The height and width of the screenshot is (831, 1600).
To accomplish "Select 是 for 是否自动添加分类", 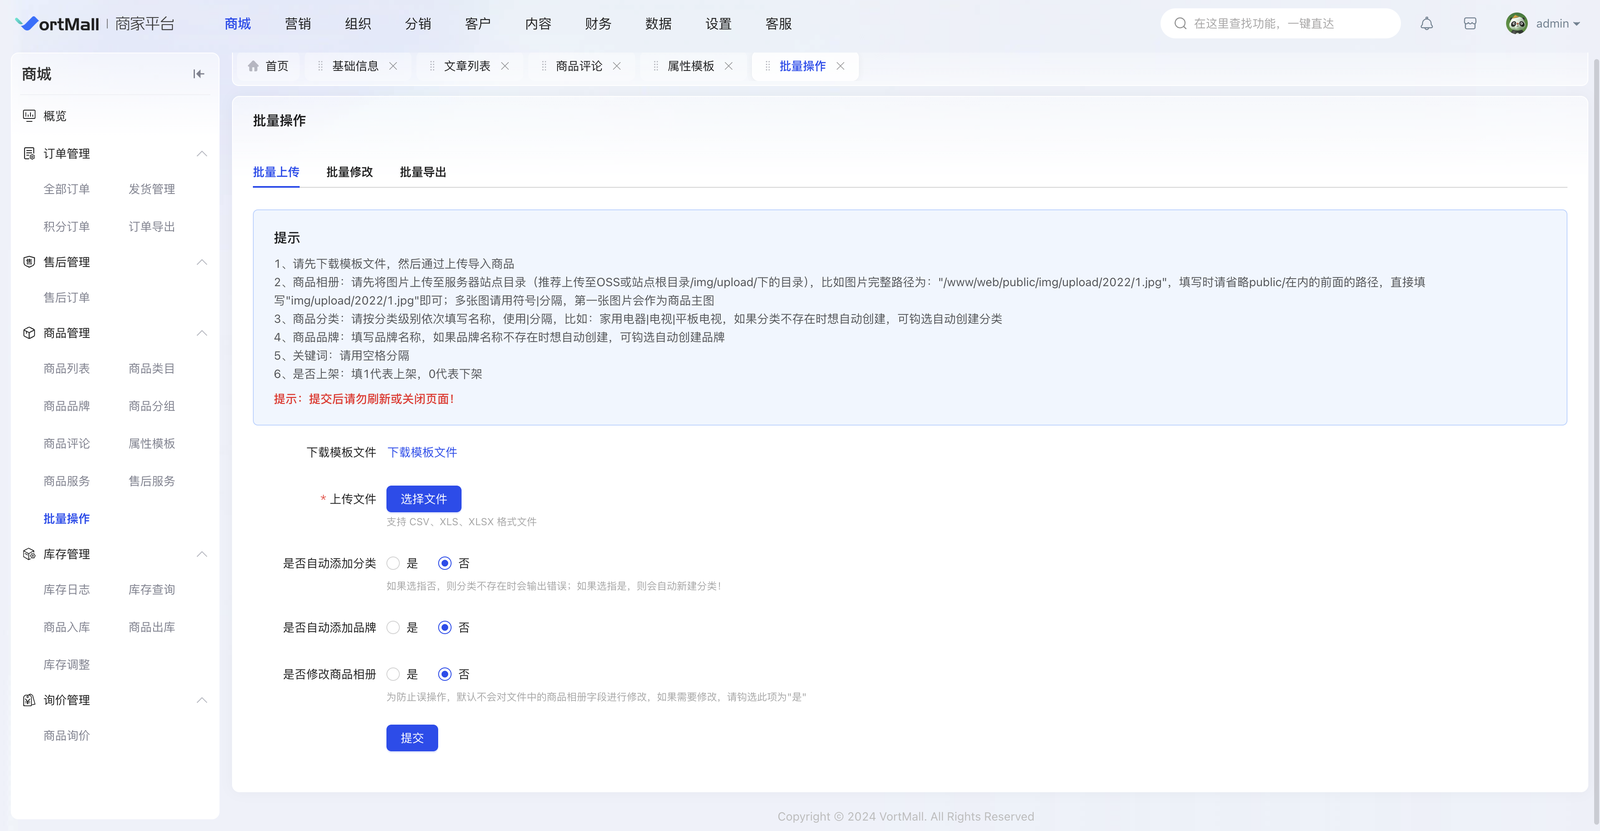I will (393, 564).
